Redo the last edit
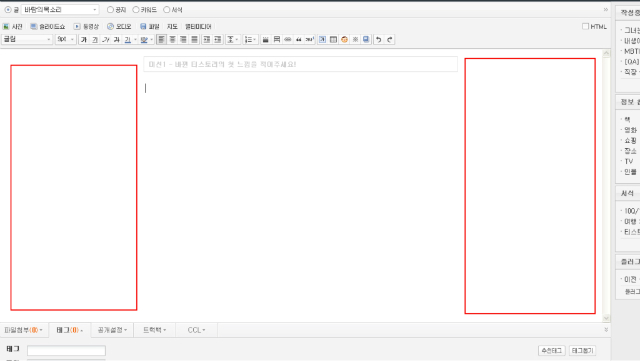 tap(389, 40)
